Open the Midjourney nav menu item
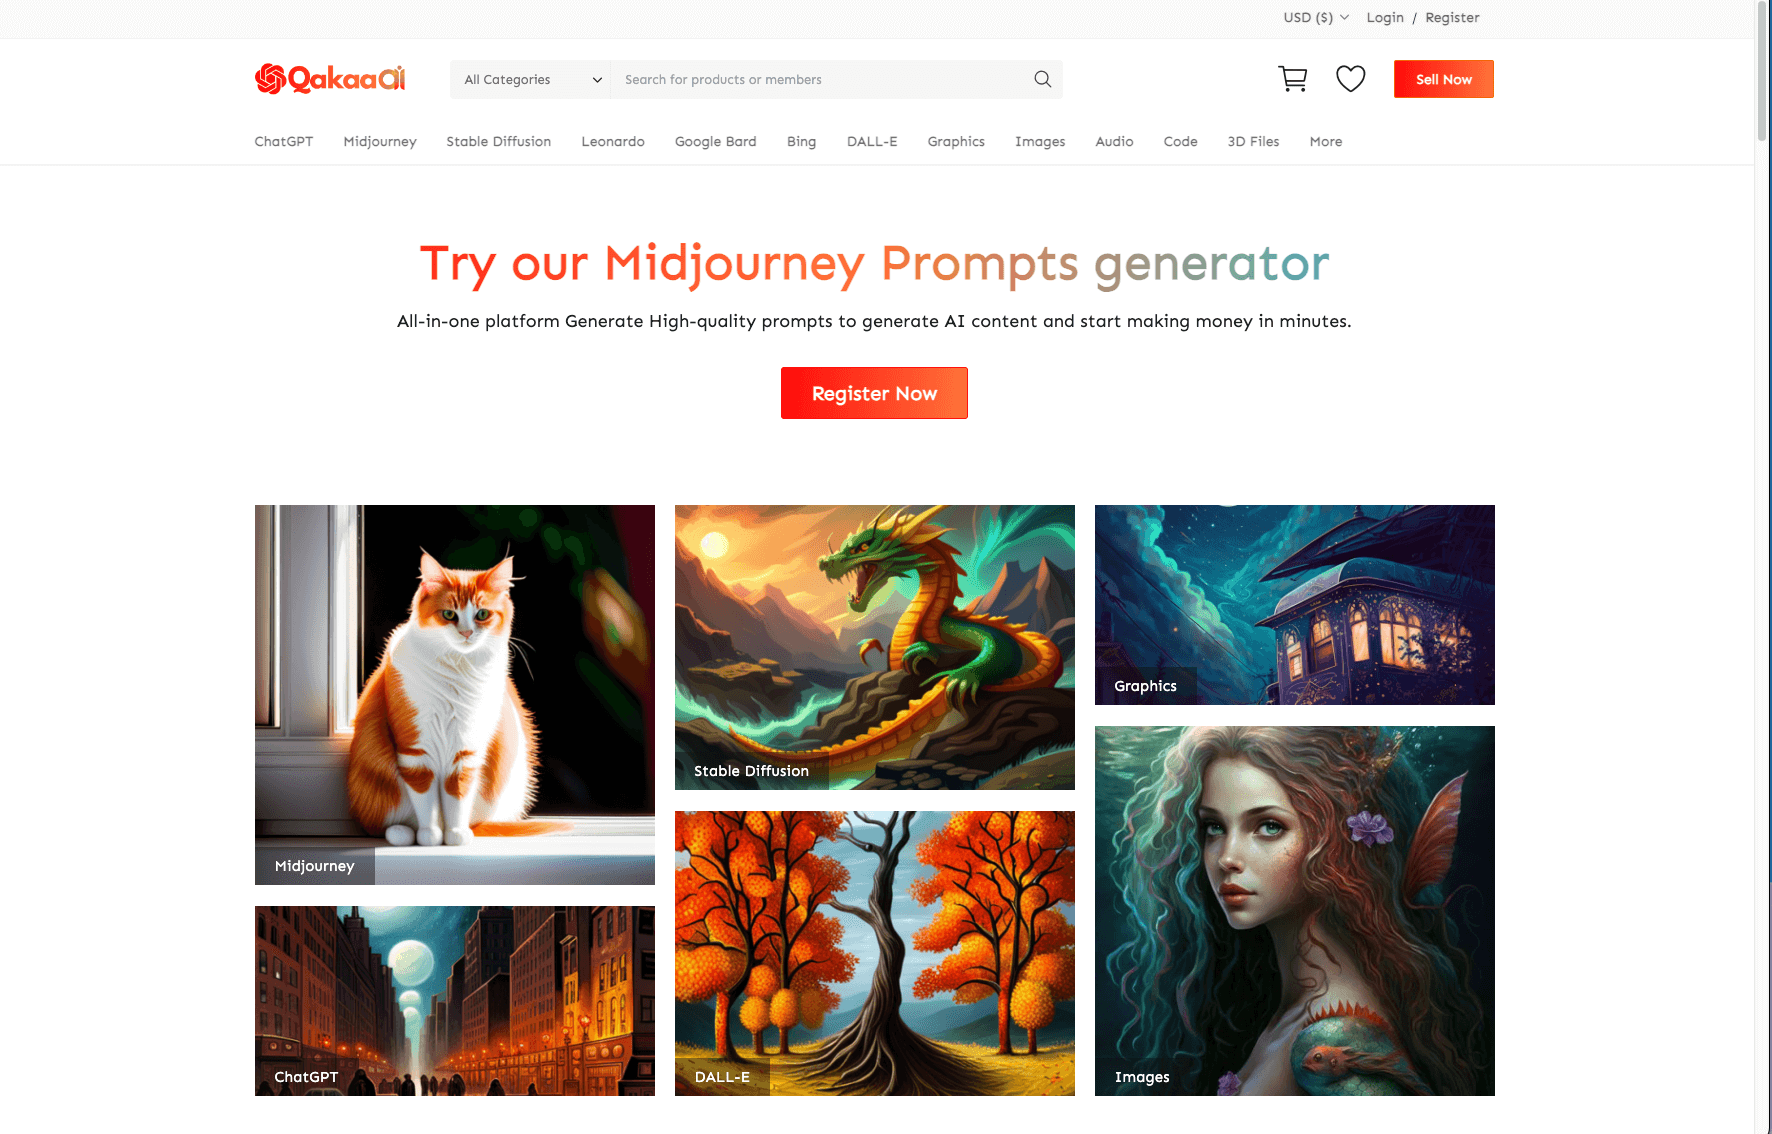This screenshot has width=1772, height=1134. click(380, 141)
